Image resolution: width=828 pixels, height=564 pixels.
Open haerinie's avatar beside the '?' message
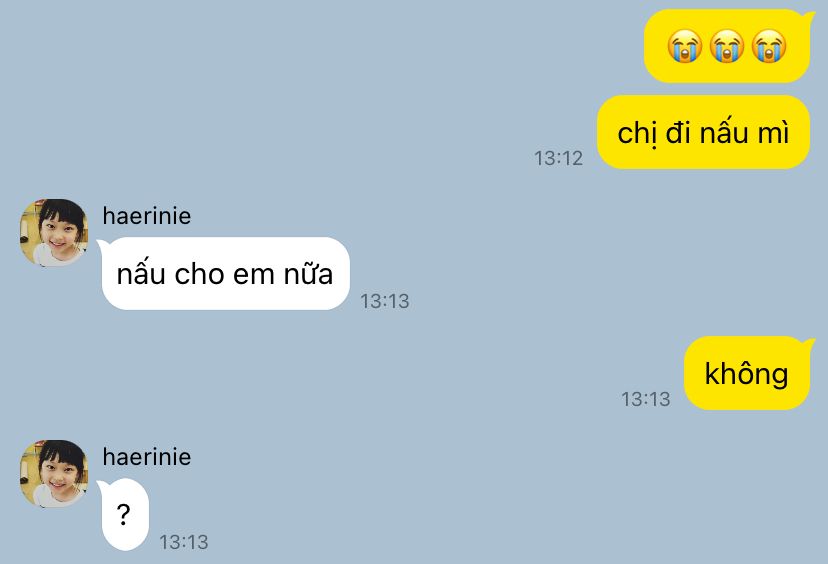point(53,474)
